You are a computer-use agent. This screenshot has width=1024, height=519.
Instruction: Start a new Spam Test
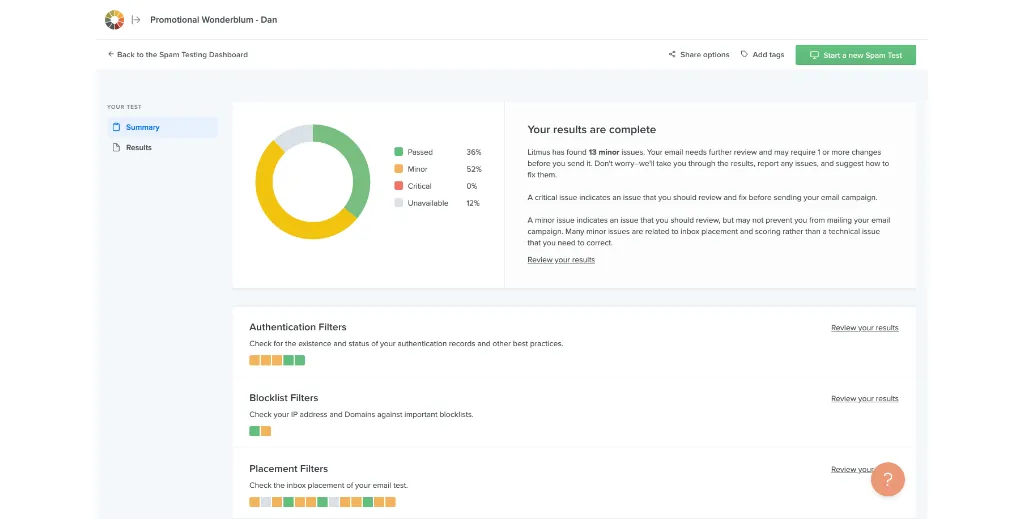856,55
